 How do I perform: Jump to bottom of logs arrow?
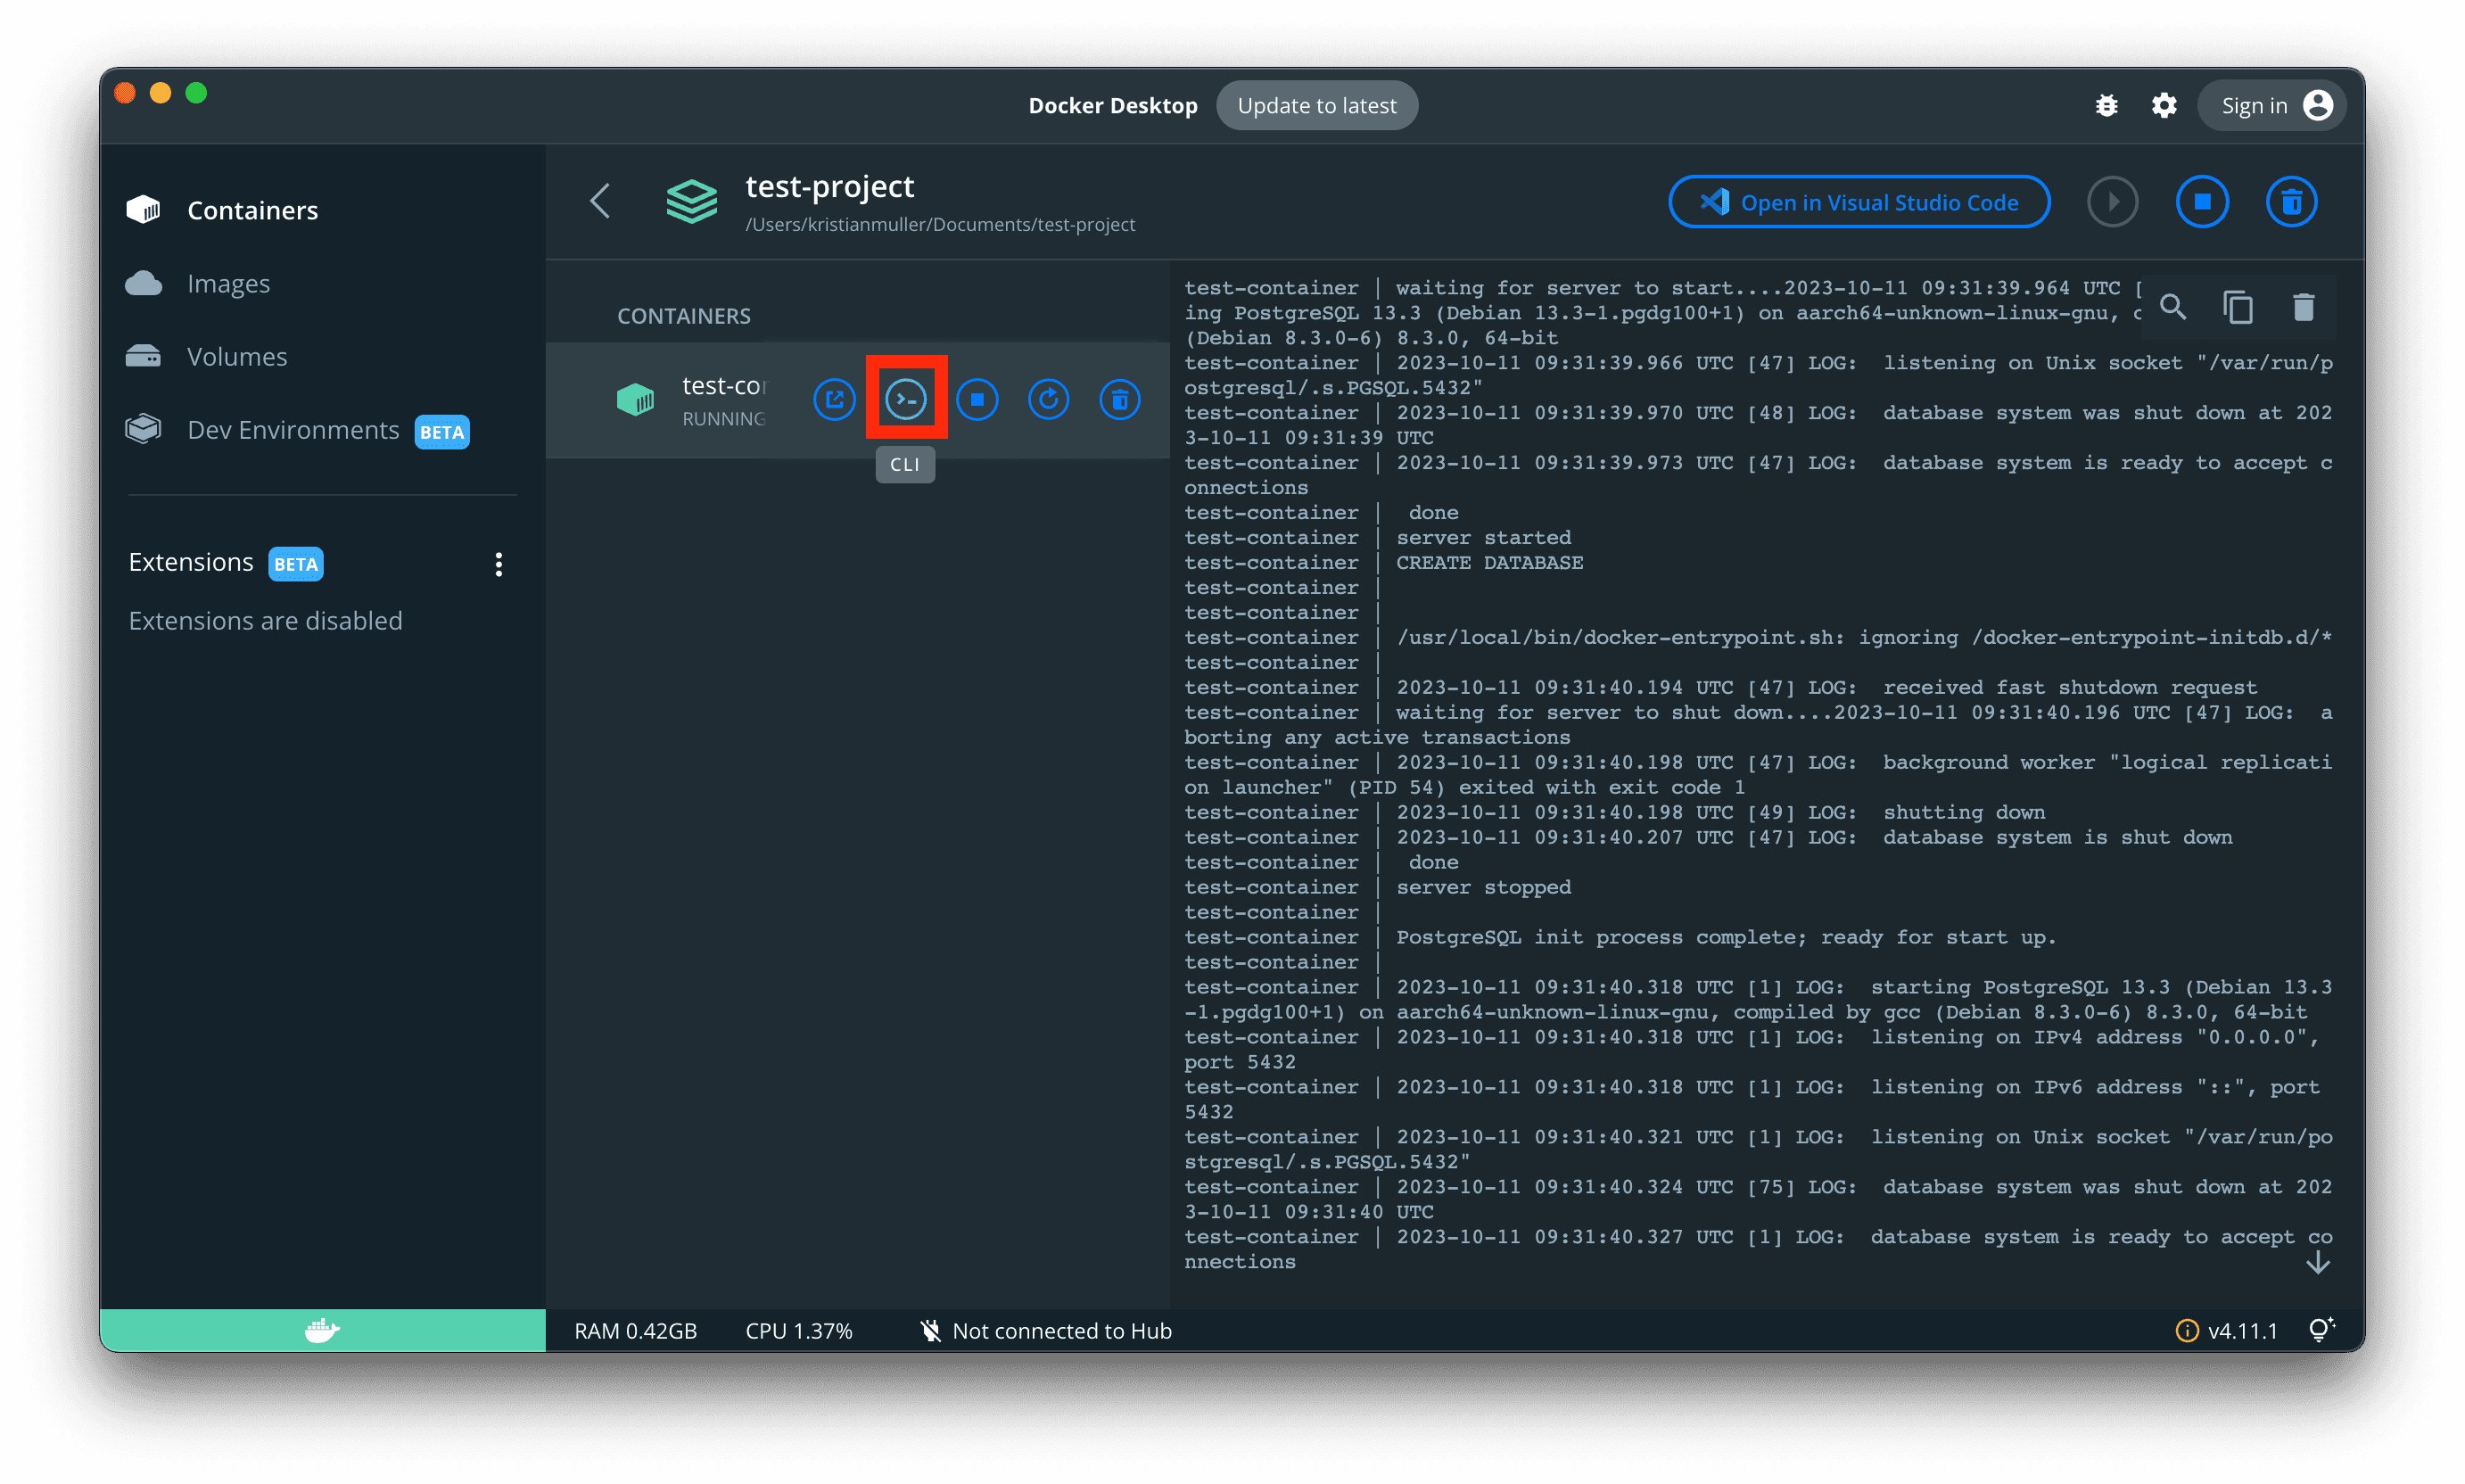[x=2317, y=1264]
